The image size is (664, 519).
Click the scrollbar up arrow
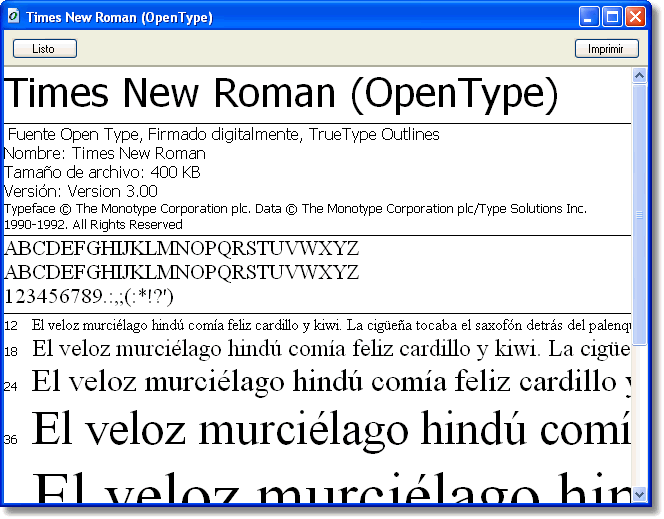coord(639,75)
